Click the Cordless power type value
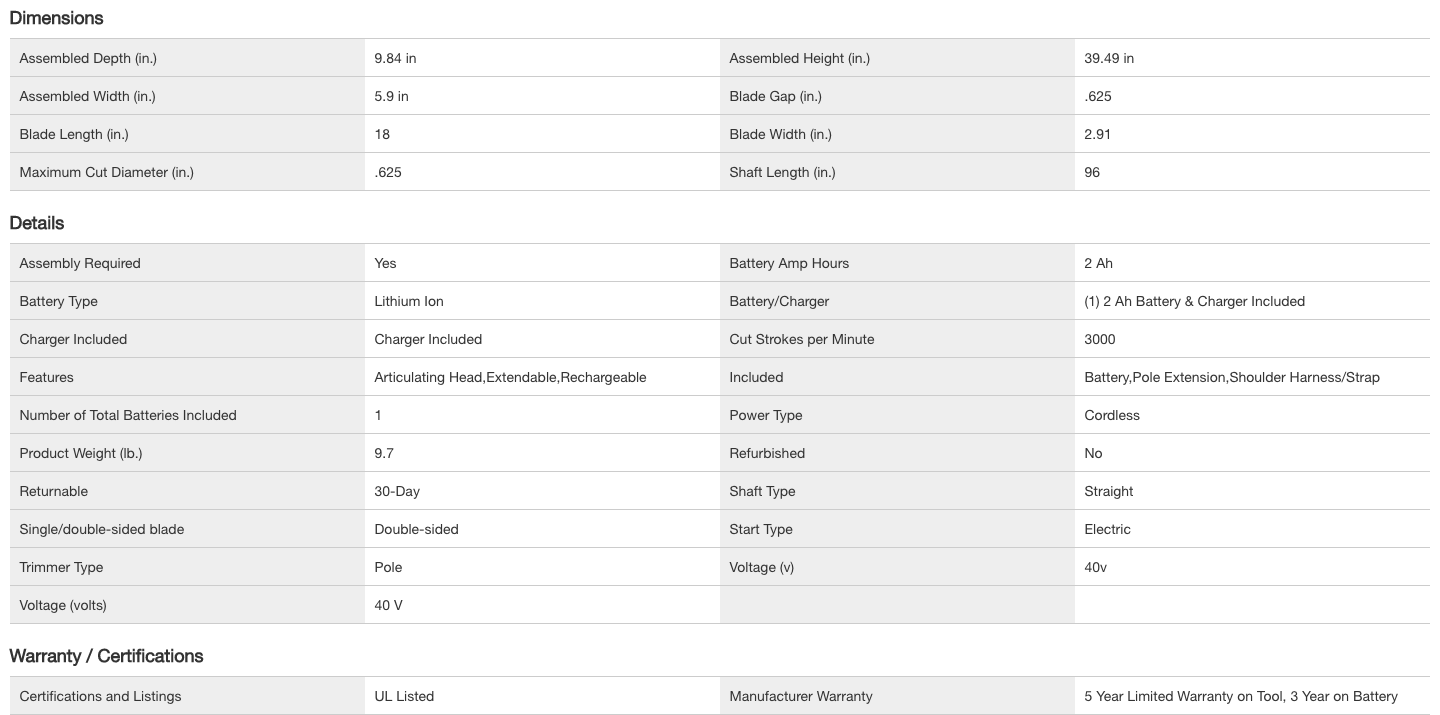 click(x=1112, y=416)
